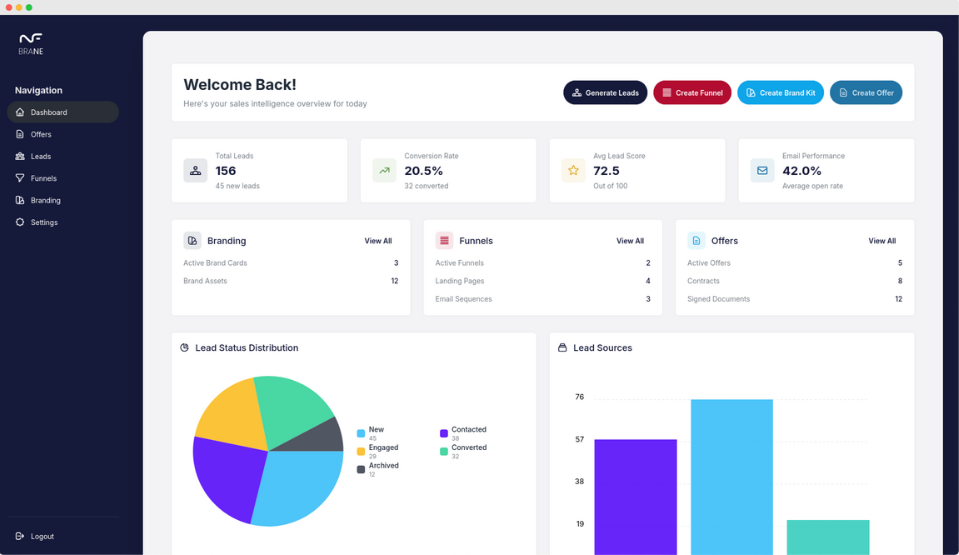Click the green macOS window button
Viewport: 959px width, 555px height.
pyautogui.click(x=29, y=7)
